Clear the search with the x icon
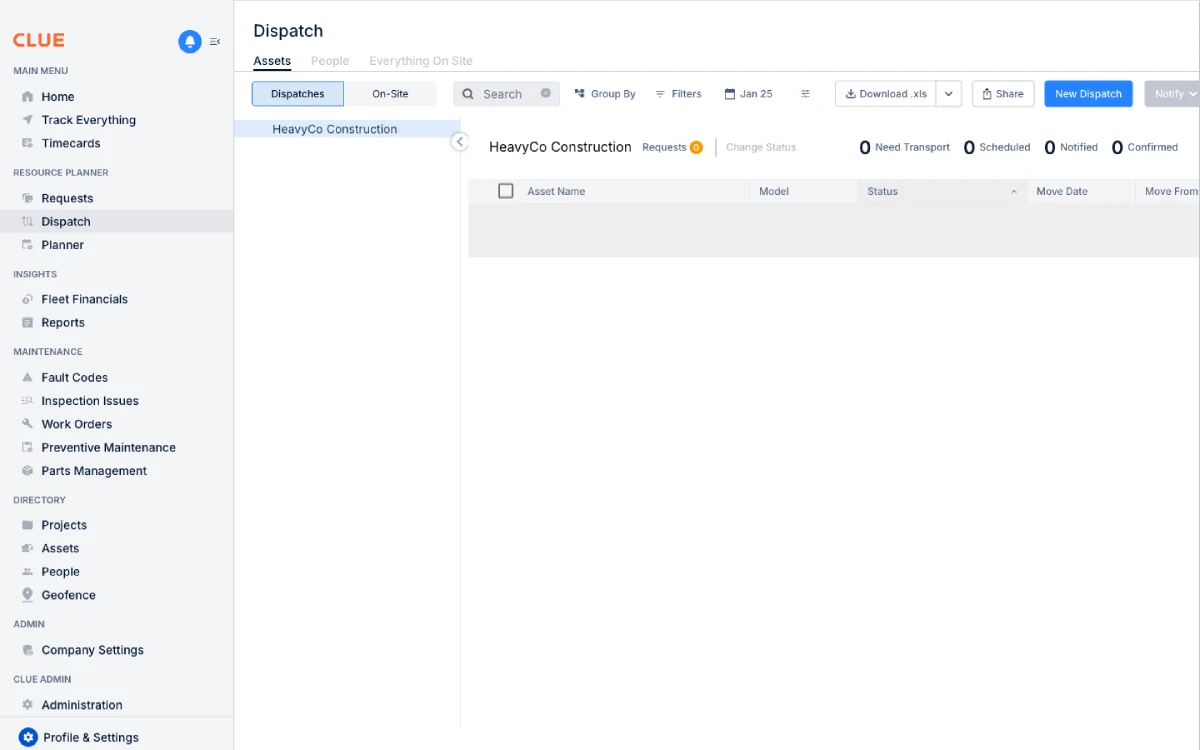The width and height of the screenshot is (1200, 750). click(x=546, y=93)
